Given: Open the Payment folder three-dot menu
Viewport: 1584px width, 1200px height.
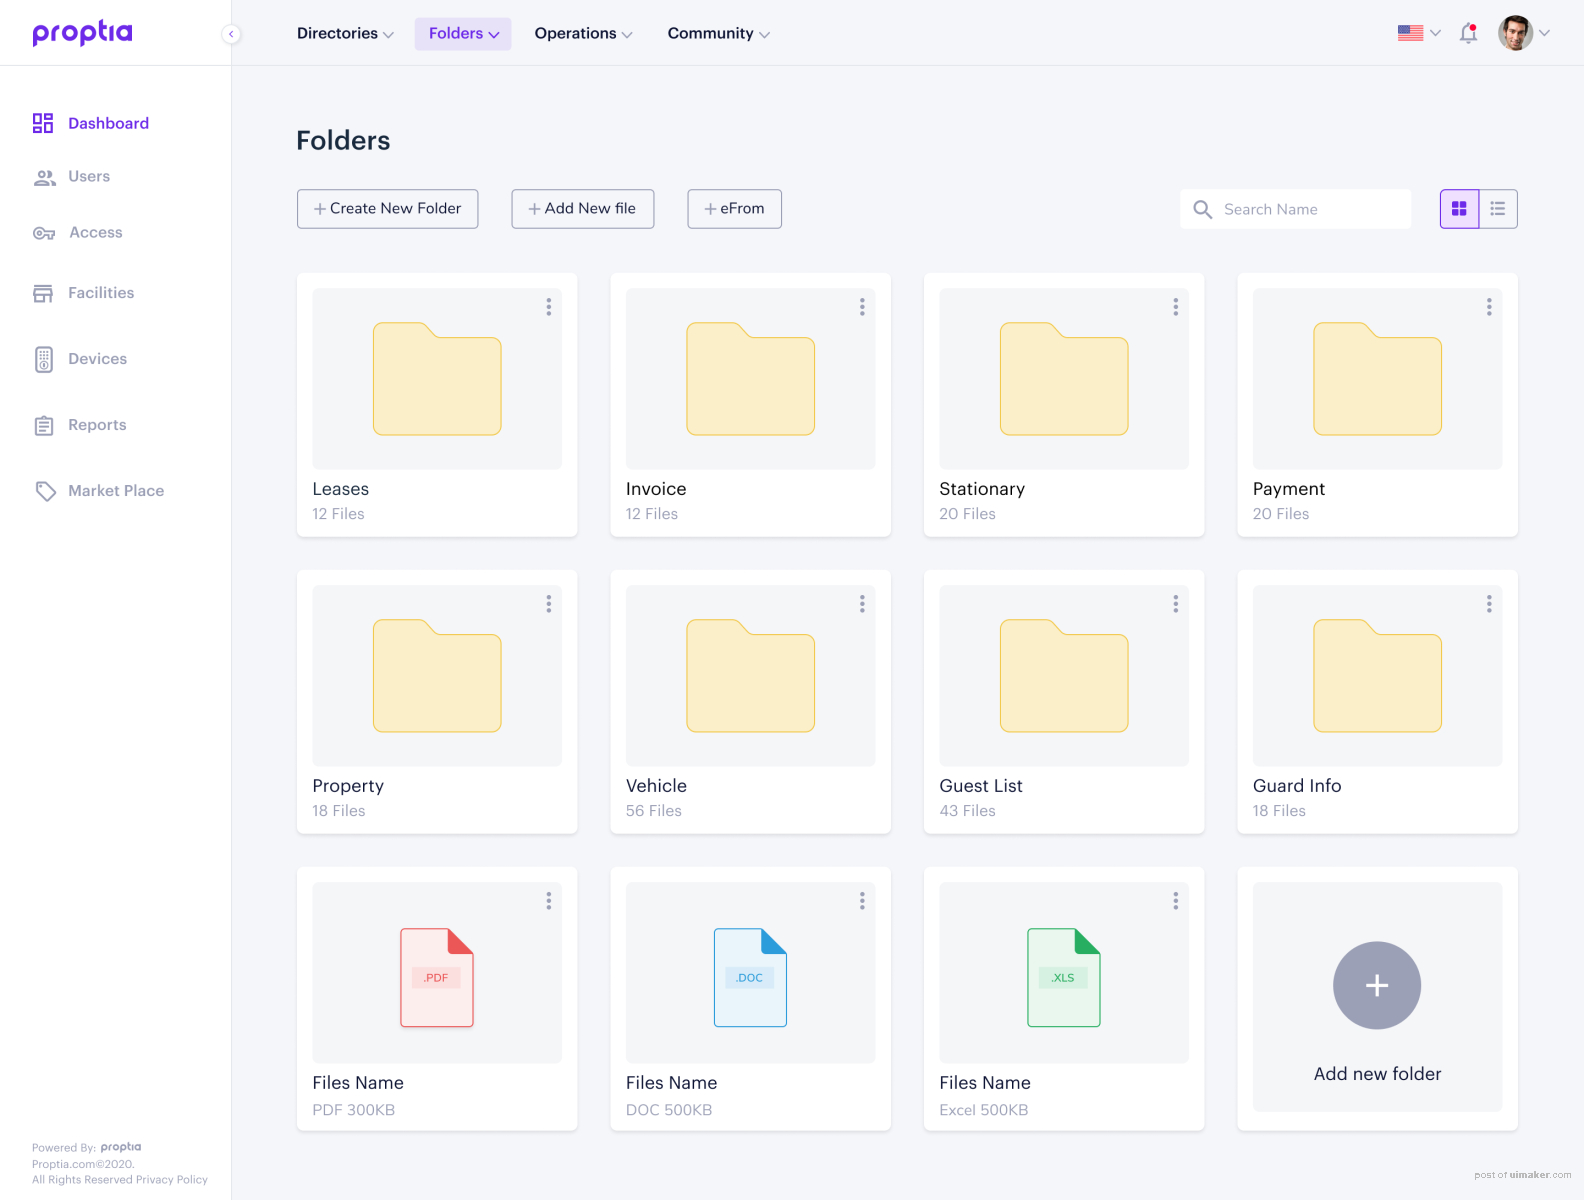Looking at the screenshot, I should pos(1489,307).
